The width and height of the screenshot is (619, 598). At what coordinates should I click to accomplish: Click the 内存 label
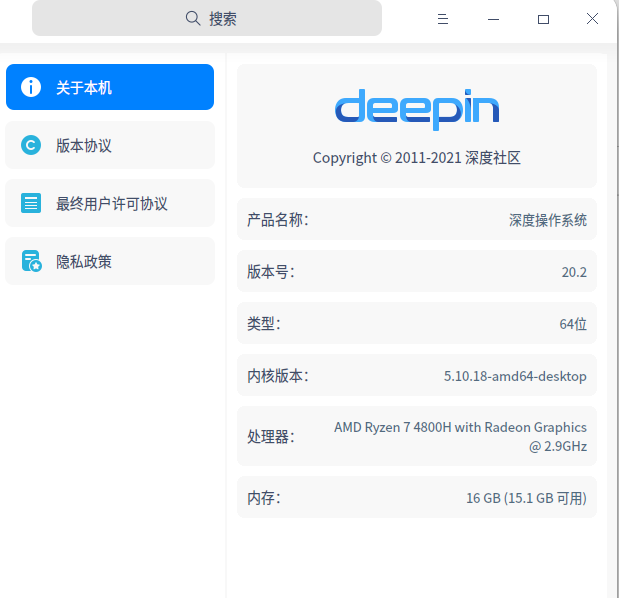click(x=264, y=497)
